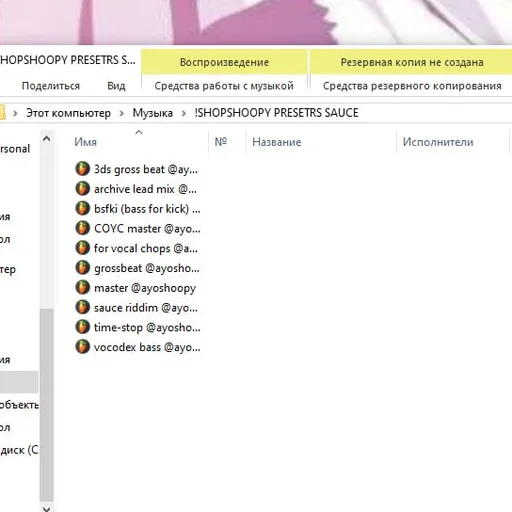Sort by Исполнители column header
512x512 pixels.
click(438, 142)
